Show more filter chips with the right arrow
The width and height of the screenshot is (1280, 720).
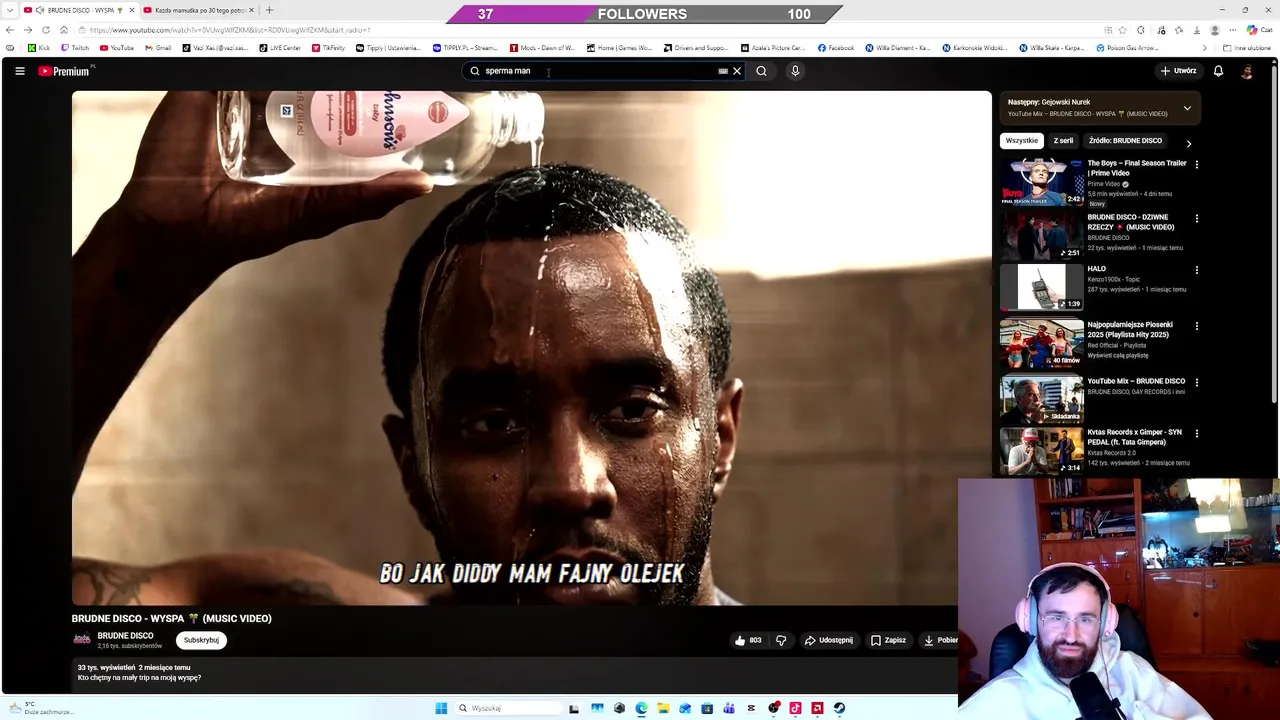click(1188, 143)
